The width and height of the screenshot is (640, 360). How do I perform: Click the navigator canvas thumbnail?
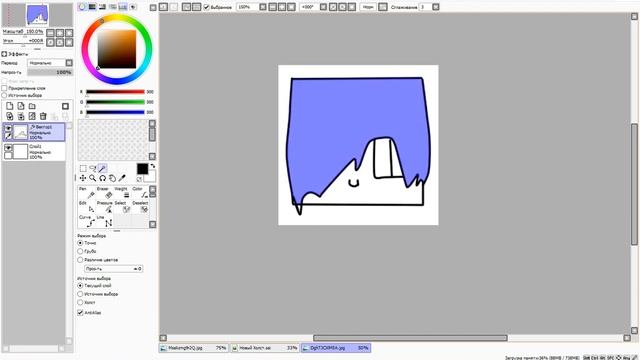pos(37,15)
